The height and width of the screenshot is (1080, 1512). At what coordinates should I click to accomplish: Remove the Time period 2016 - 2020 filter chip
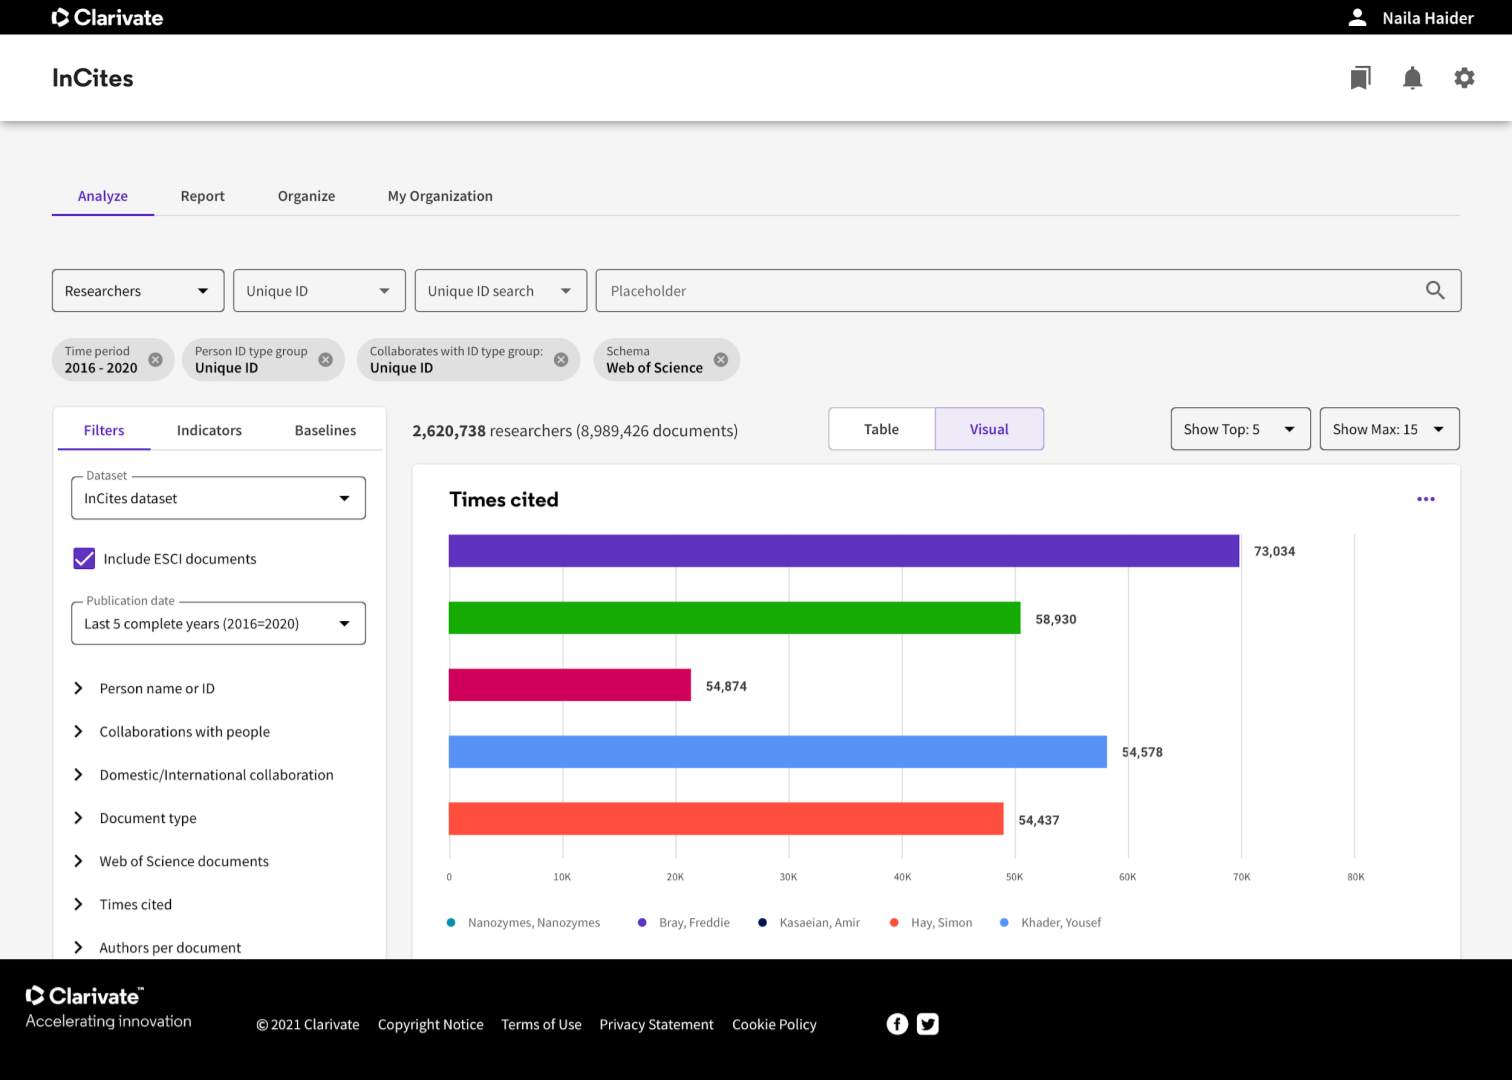tap(155, 360)
